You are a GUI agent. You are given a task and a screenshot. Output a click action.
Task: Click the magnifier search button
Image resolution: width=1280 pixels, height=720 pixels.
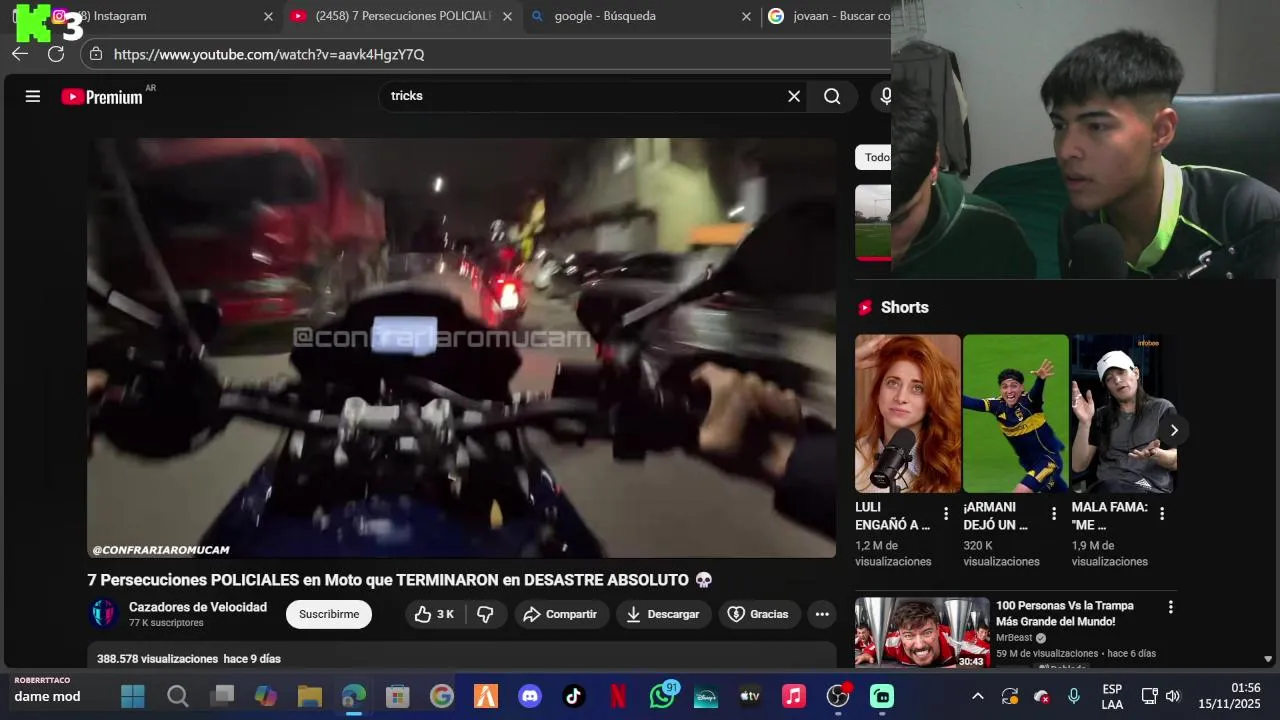click(x=832, y=96)
